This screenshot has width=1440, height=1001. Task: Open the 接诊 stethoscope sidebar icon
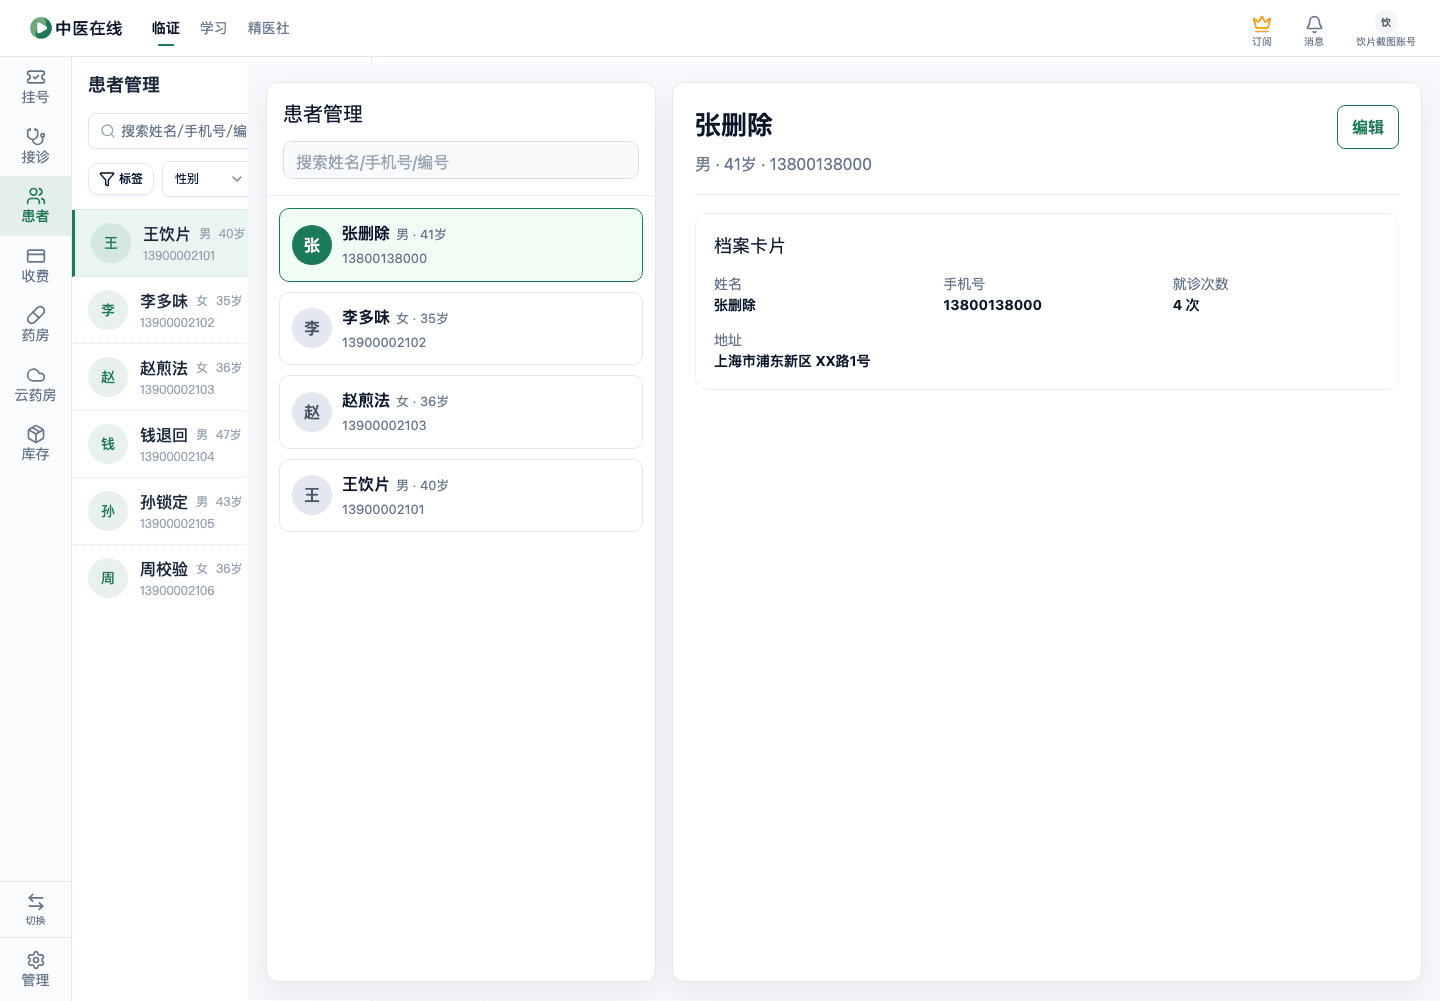(36, 136)
